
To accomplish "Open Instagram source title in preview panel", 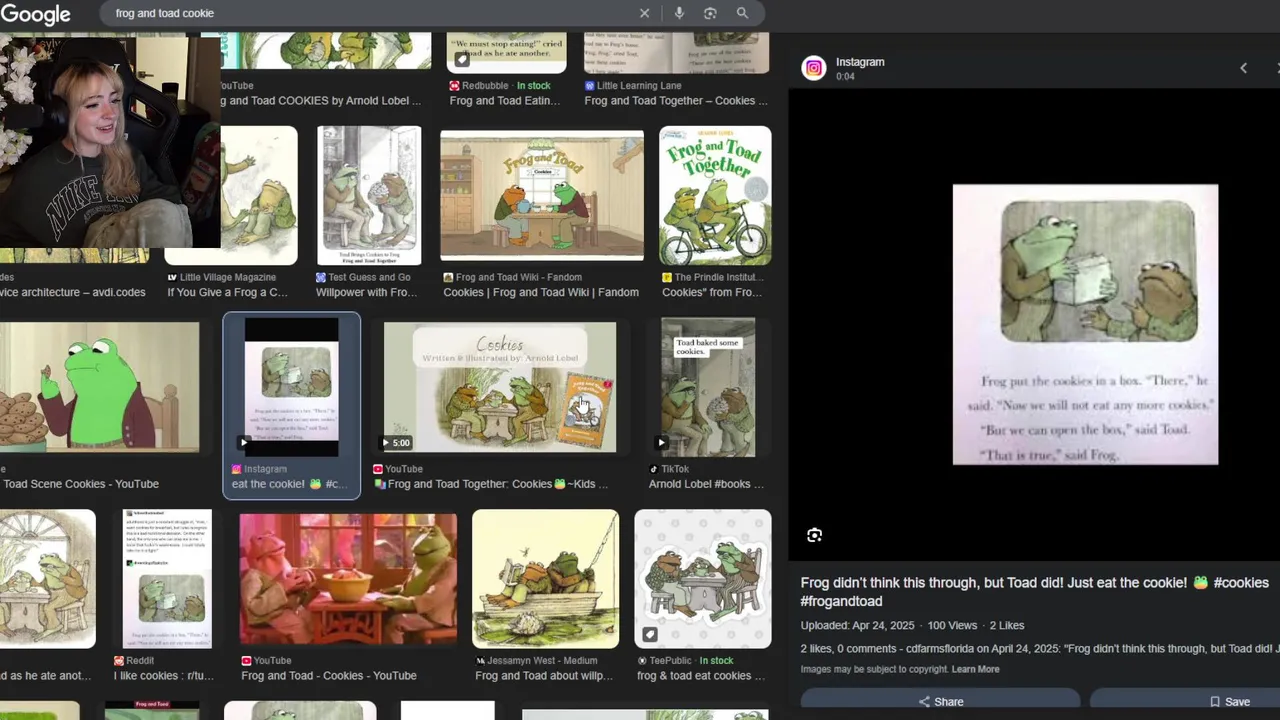I will click(x=860, y=62).
